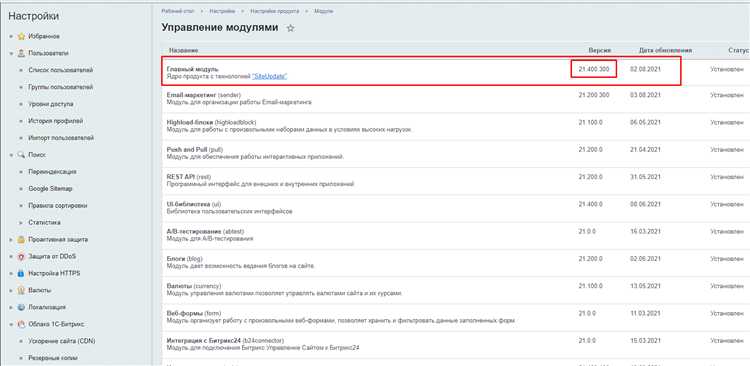Click the Локализация globe icon
This screenshot has width=750, height=366.
(21, 307)
